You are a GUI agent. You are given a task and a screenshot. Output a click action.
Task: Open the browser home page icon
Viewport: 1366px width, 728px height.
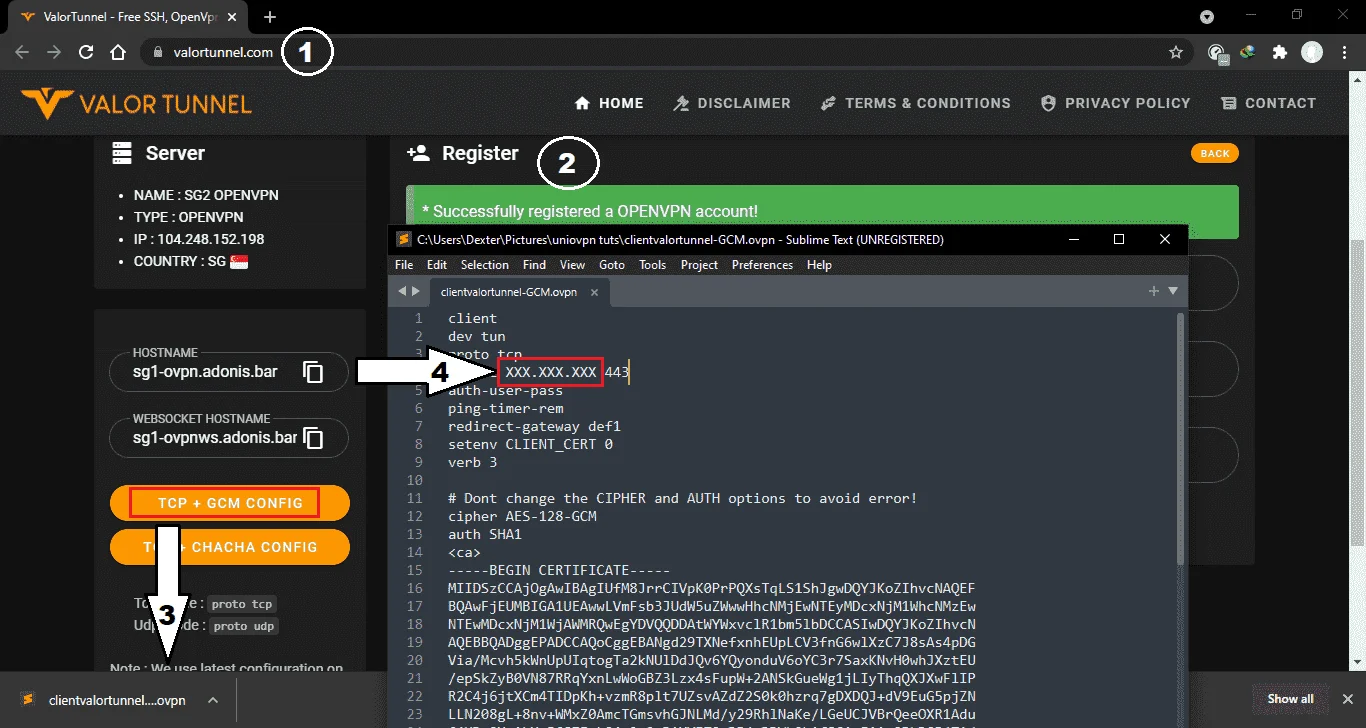118,53
